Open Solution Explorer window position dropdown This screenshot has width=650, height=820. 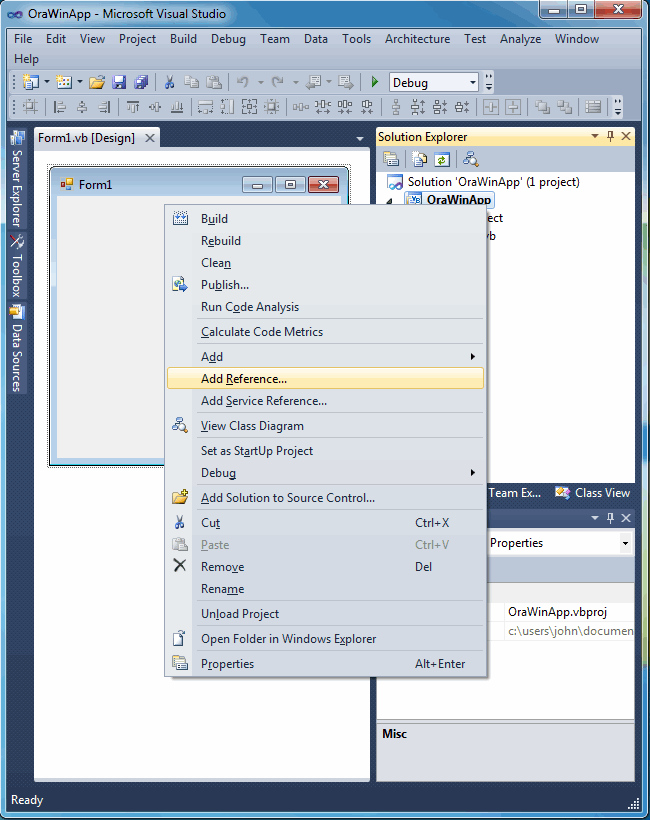coord(595,136)
